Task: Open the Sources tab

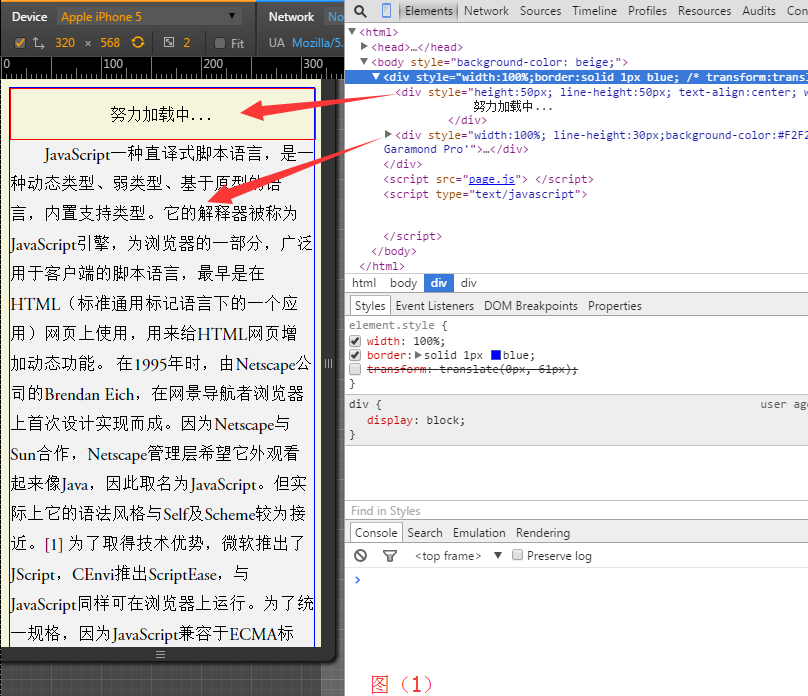Action: 540,11
